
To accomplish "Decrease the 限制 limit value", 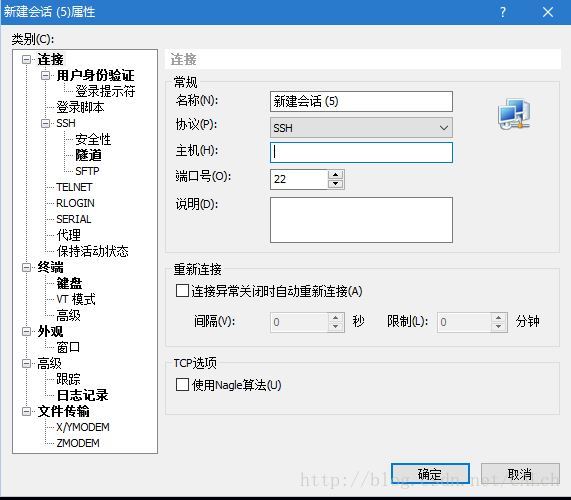I will [498, 327].
